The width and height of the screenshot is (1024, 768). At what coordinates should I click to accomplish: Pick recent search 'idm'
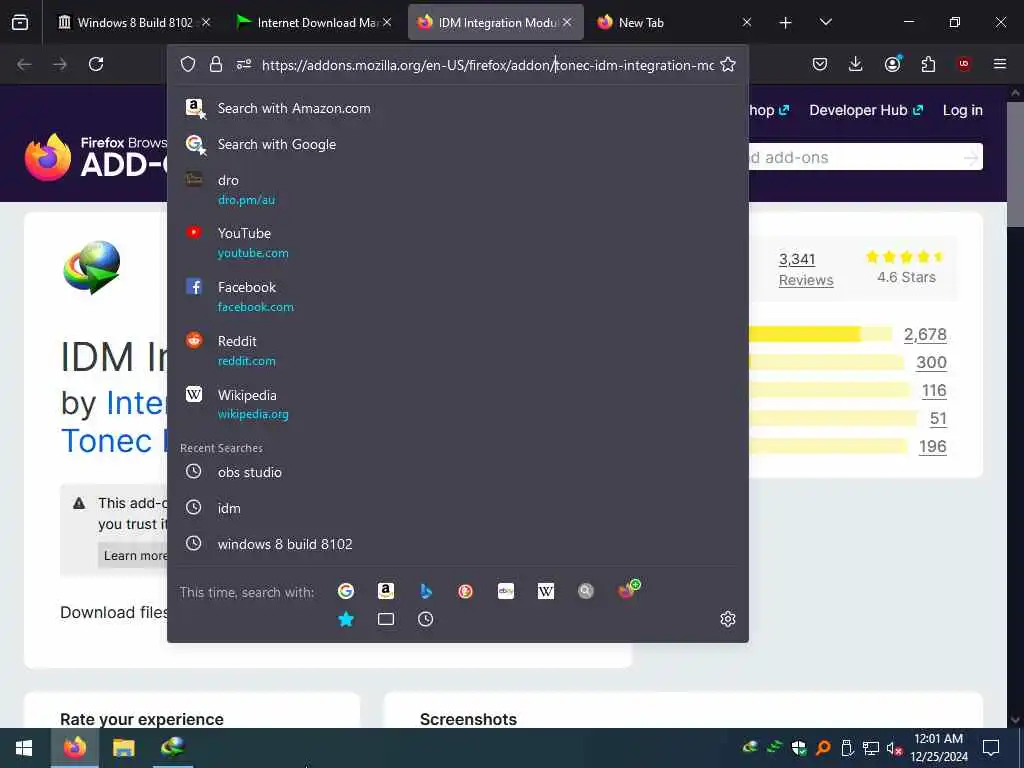click(458, 508)
